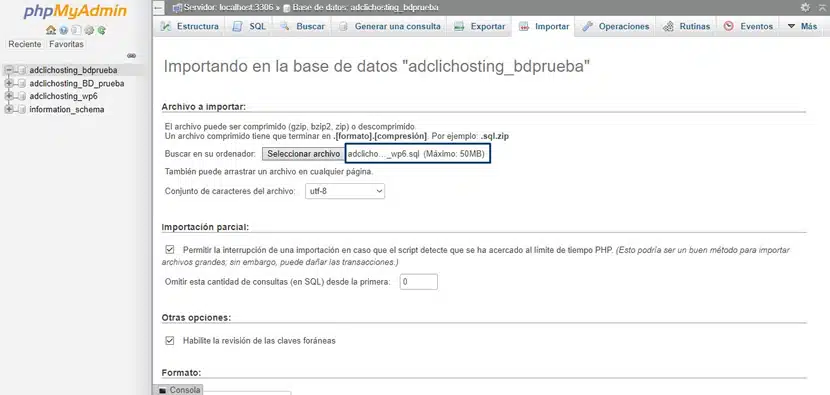This screenshot has height=395, width=830.
Task: Select adclichosting_bdprueba database in tree
Action: click(74, 70)
